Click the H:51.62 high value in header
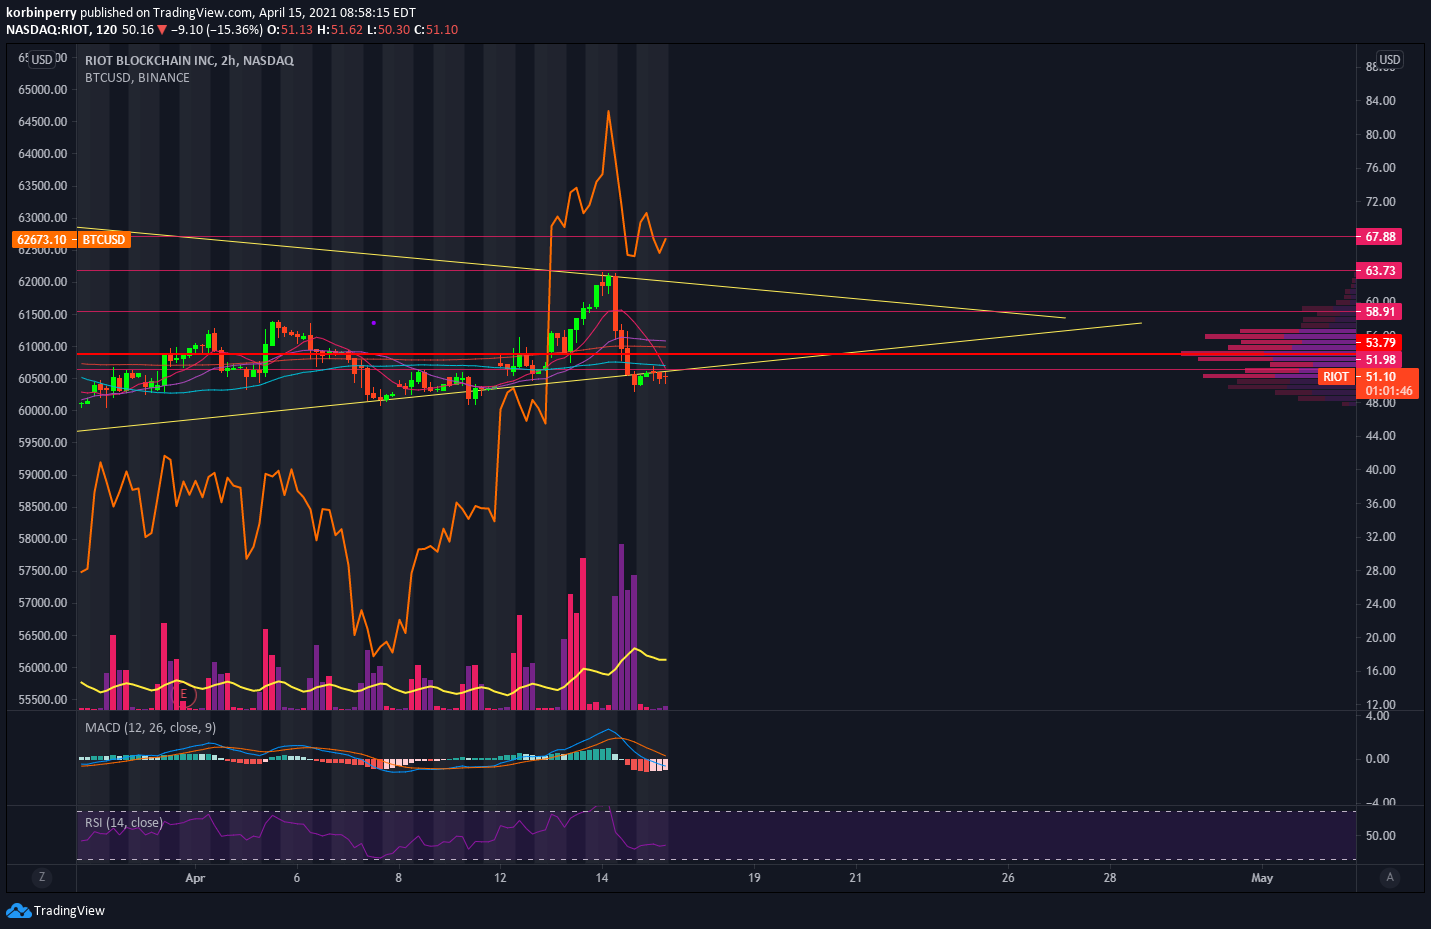The image size is (1431, 929). click(x=340, y=30)
